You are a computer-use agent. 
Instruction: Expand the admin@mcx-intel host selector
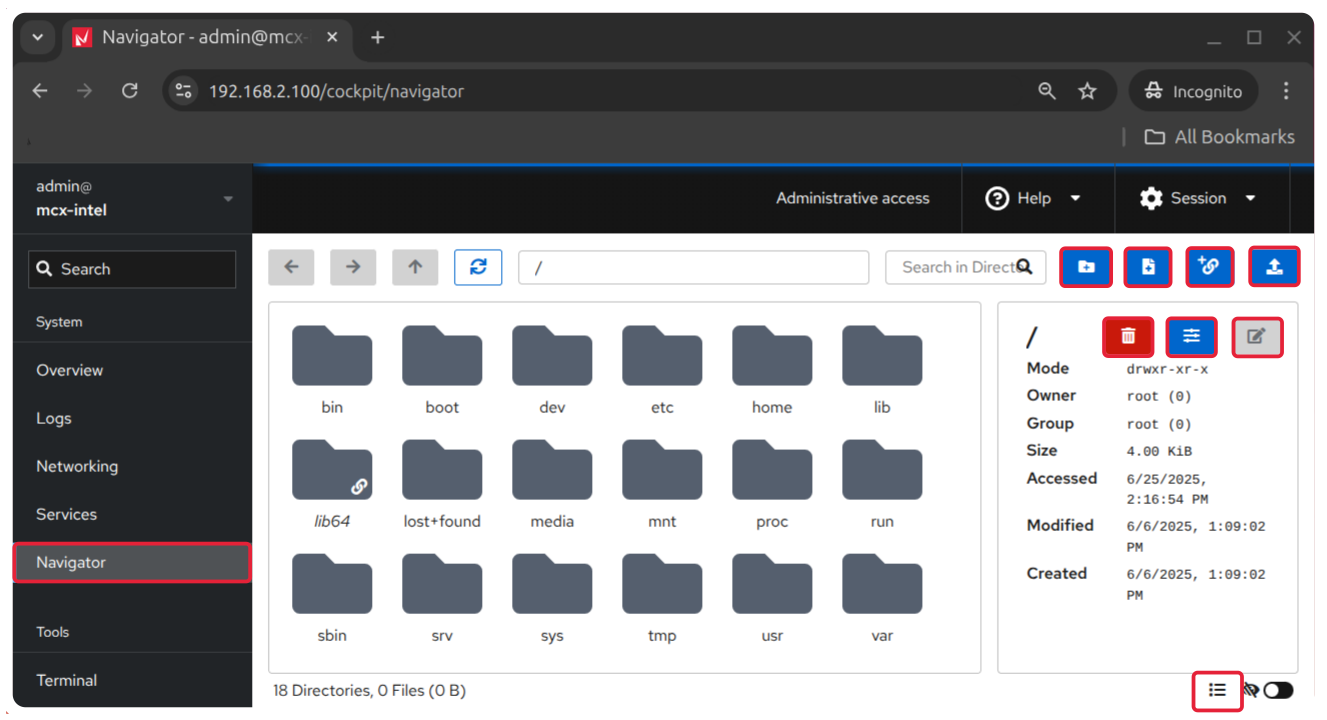132,198
